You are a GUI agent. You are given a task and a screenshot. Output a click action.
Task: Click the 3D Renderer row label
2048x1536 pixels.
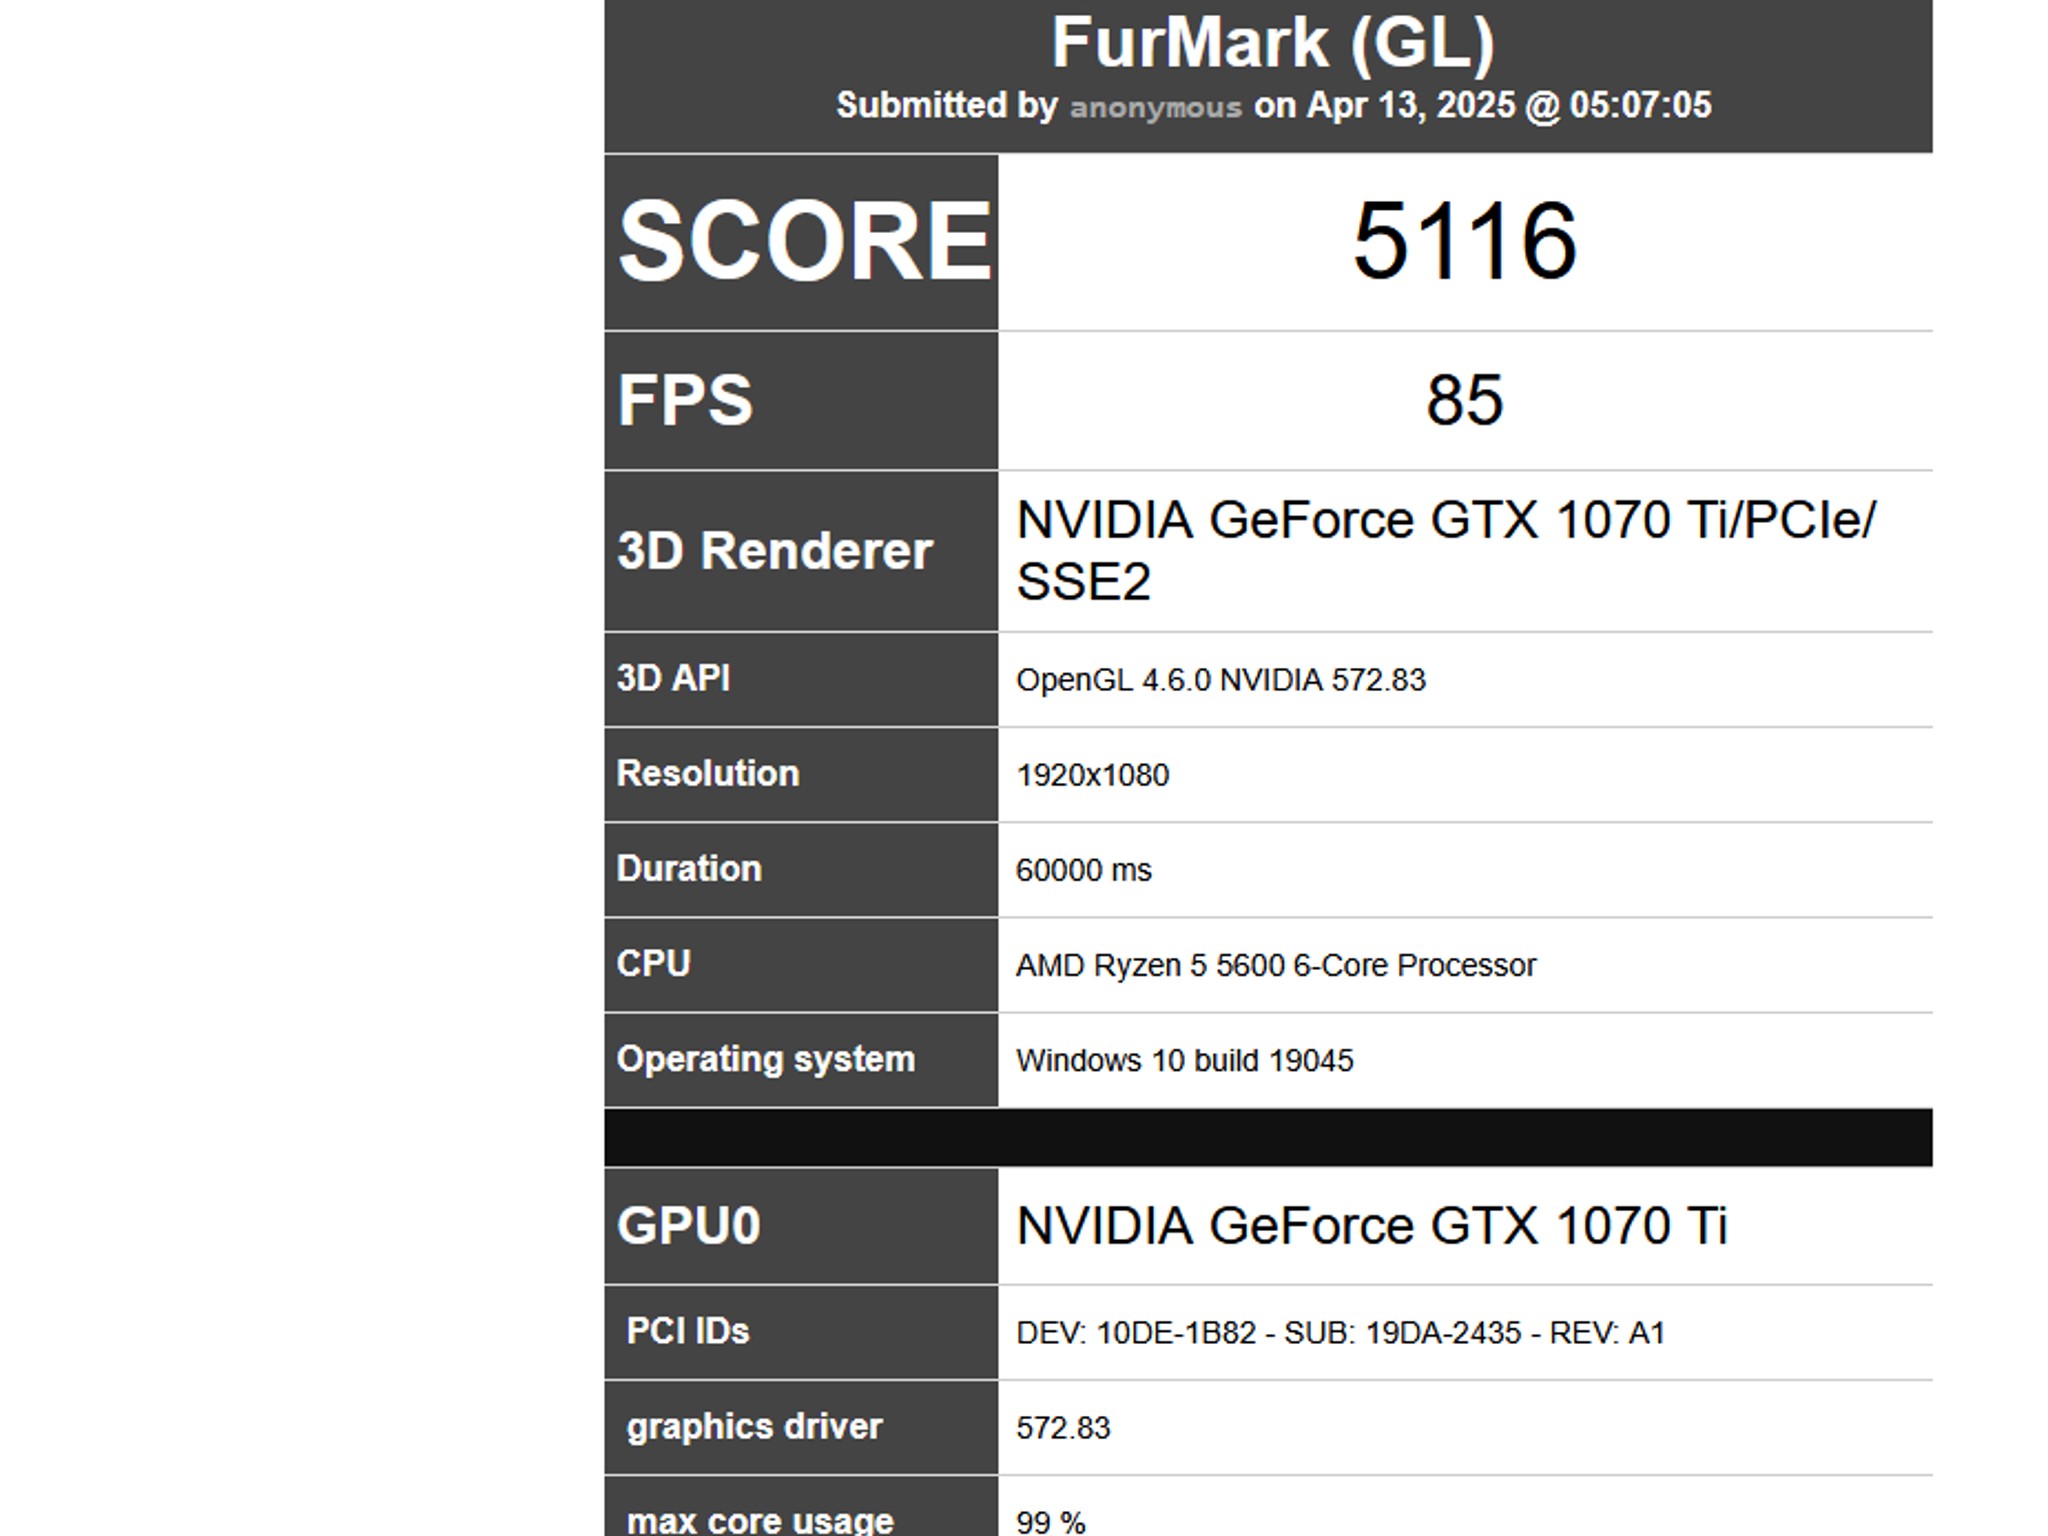[x=775, y=551]
